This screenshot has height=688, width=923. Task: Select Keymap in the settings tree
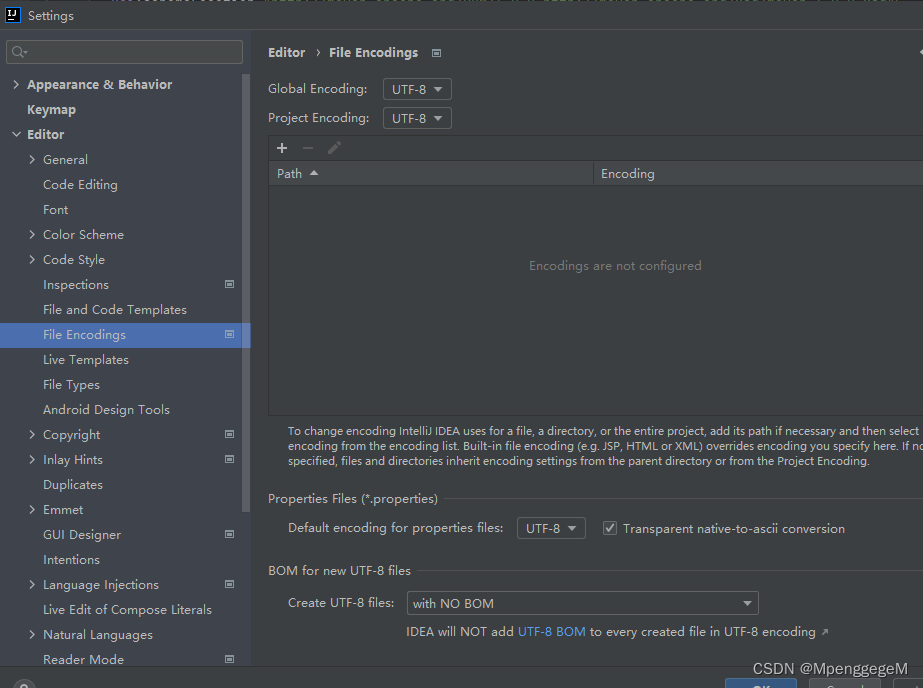51,110
